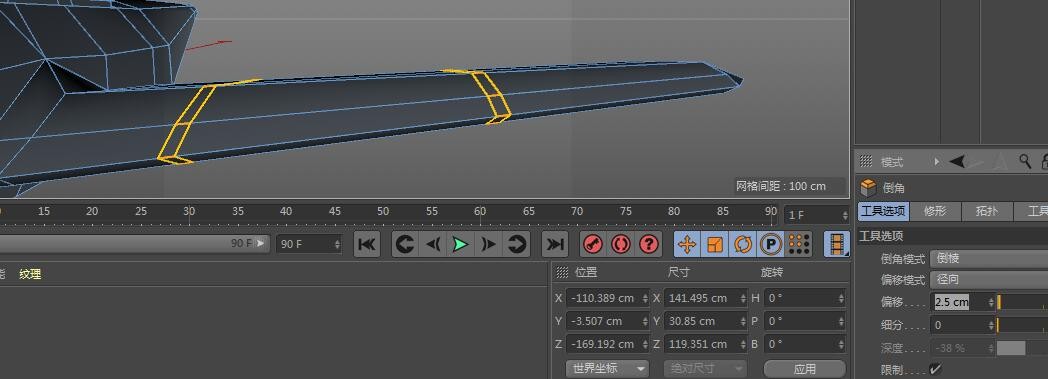
Task: Switch to the 修形 tab
Action: [935, 212]
